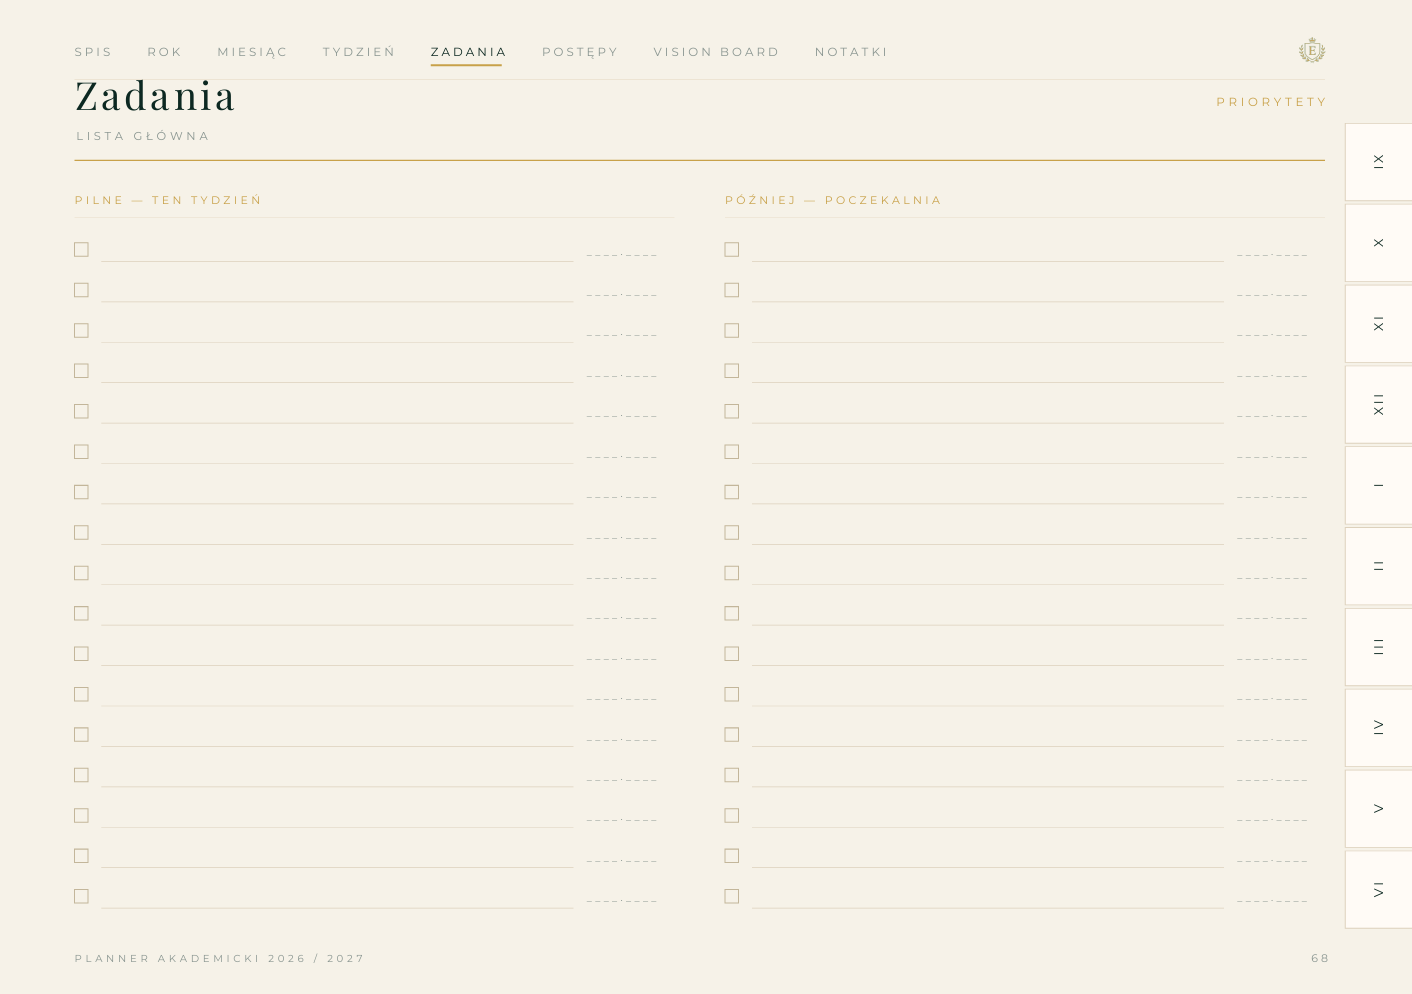Click the PÓŹNIEJ — POCZEKALNIA section heading
The height and width of the screenshot is (994, 1412).
pos(833,200)
